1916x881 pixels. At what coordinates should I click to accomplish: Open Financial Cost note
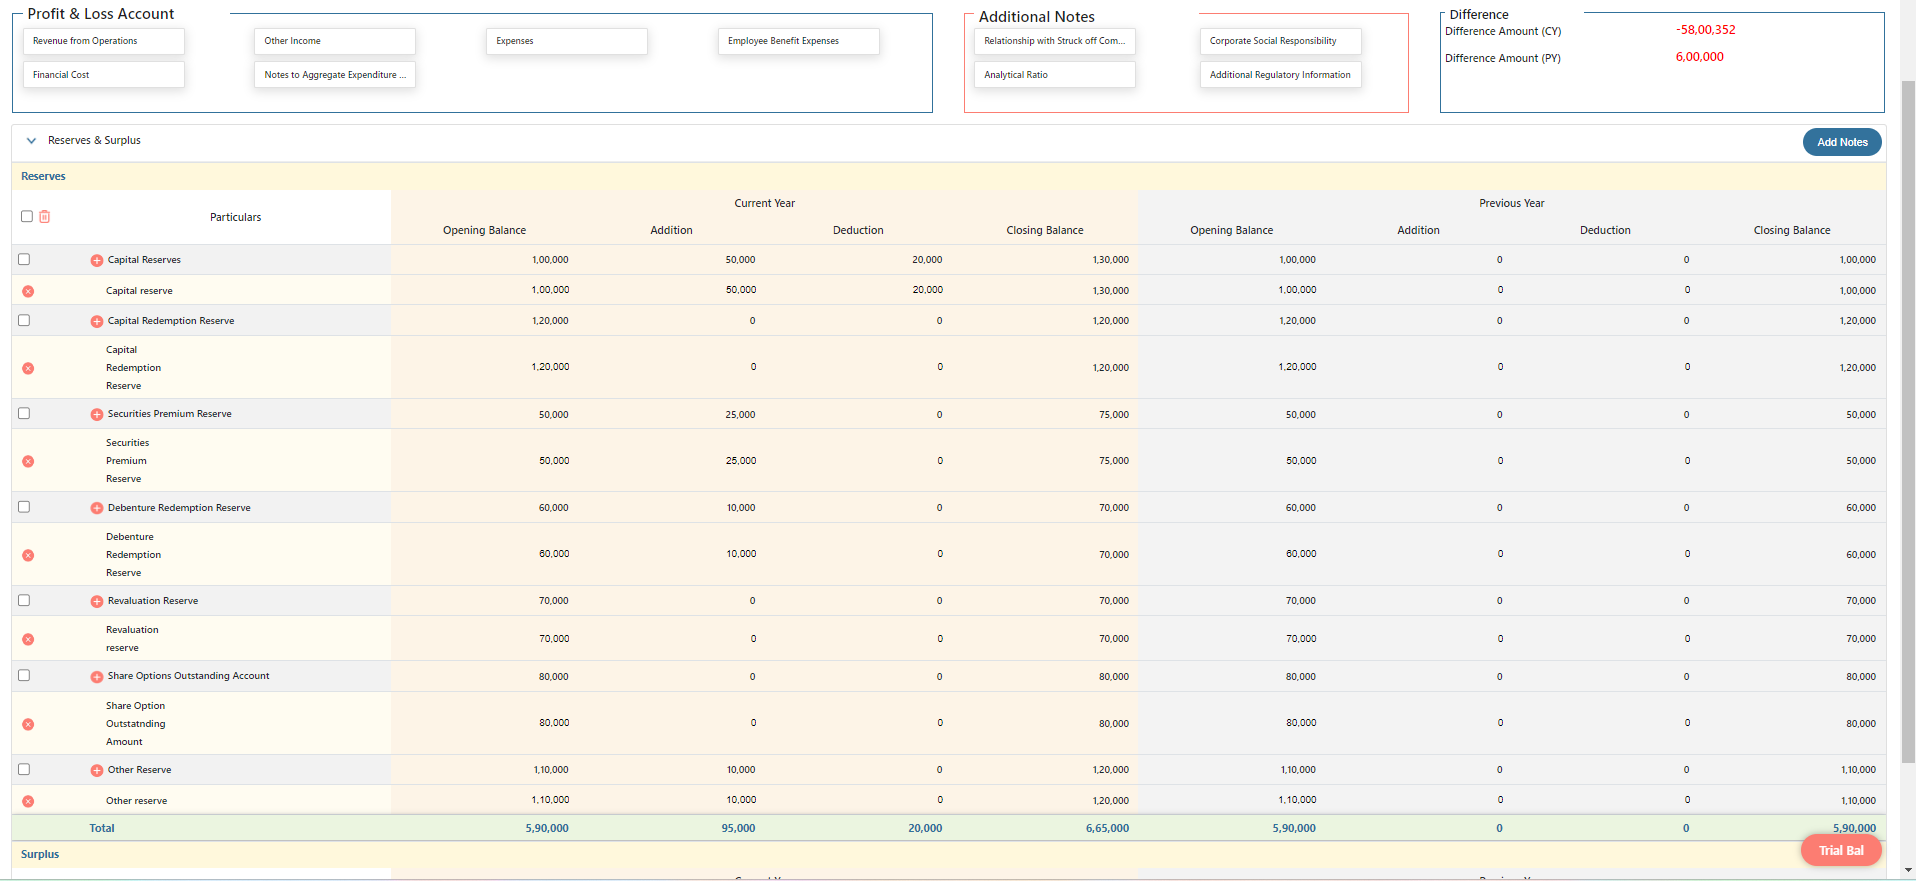pos(104,75)
